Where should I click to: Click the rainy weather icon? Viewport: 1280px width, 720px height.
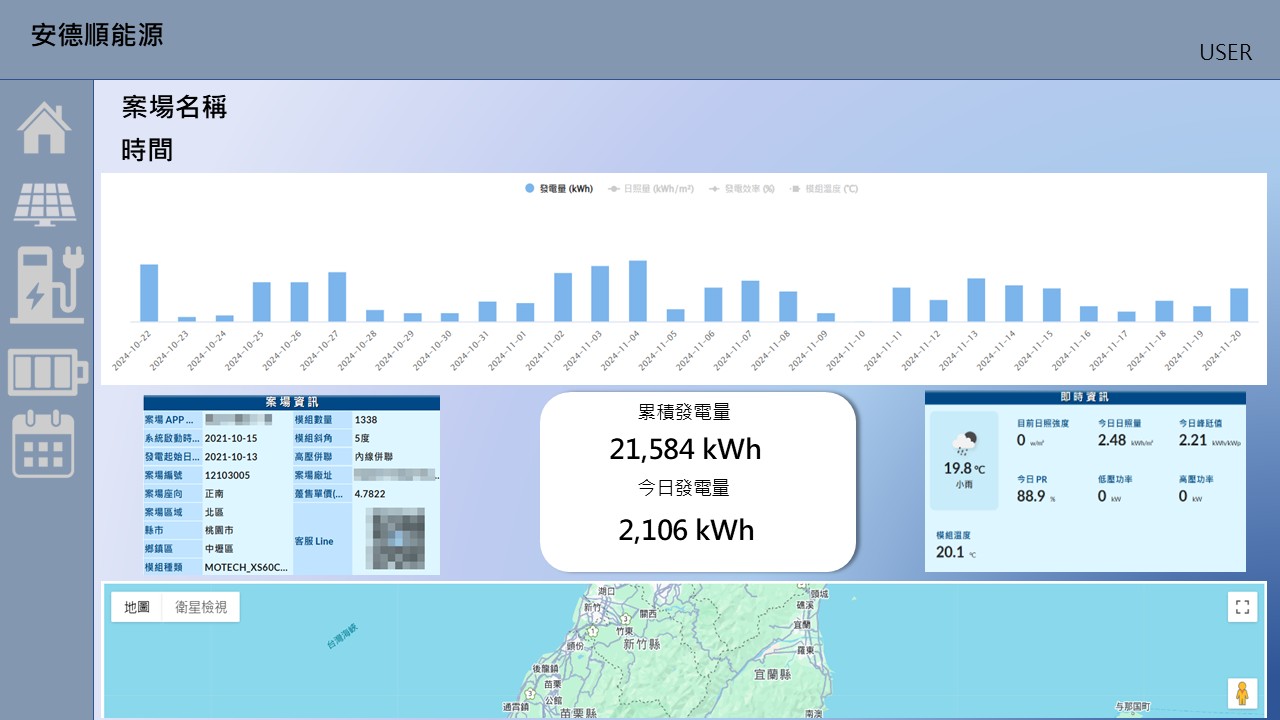tap(965, 442)
